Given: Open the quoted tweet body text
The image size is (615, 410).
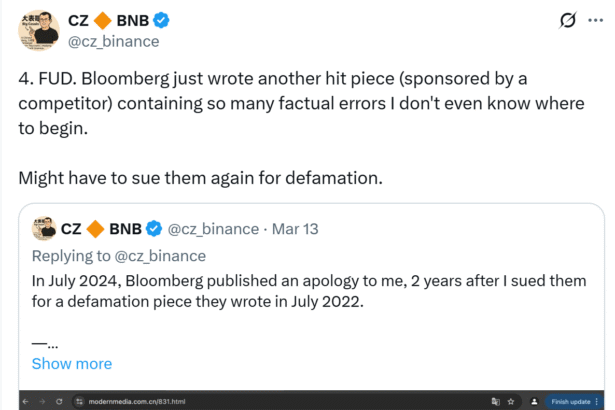Looking at the screenshot, I should click(300, 290).
